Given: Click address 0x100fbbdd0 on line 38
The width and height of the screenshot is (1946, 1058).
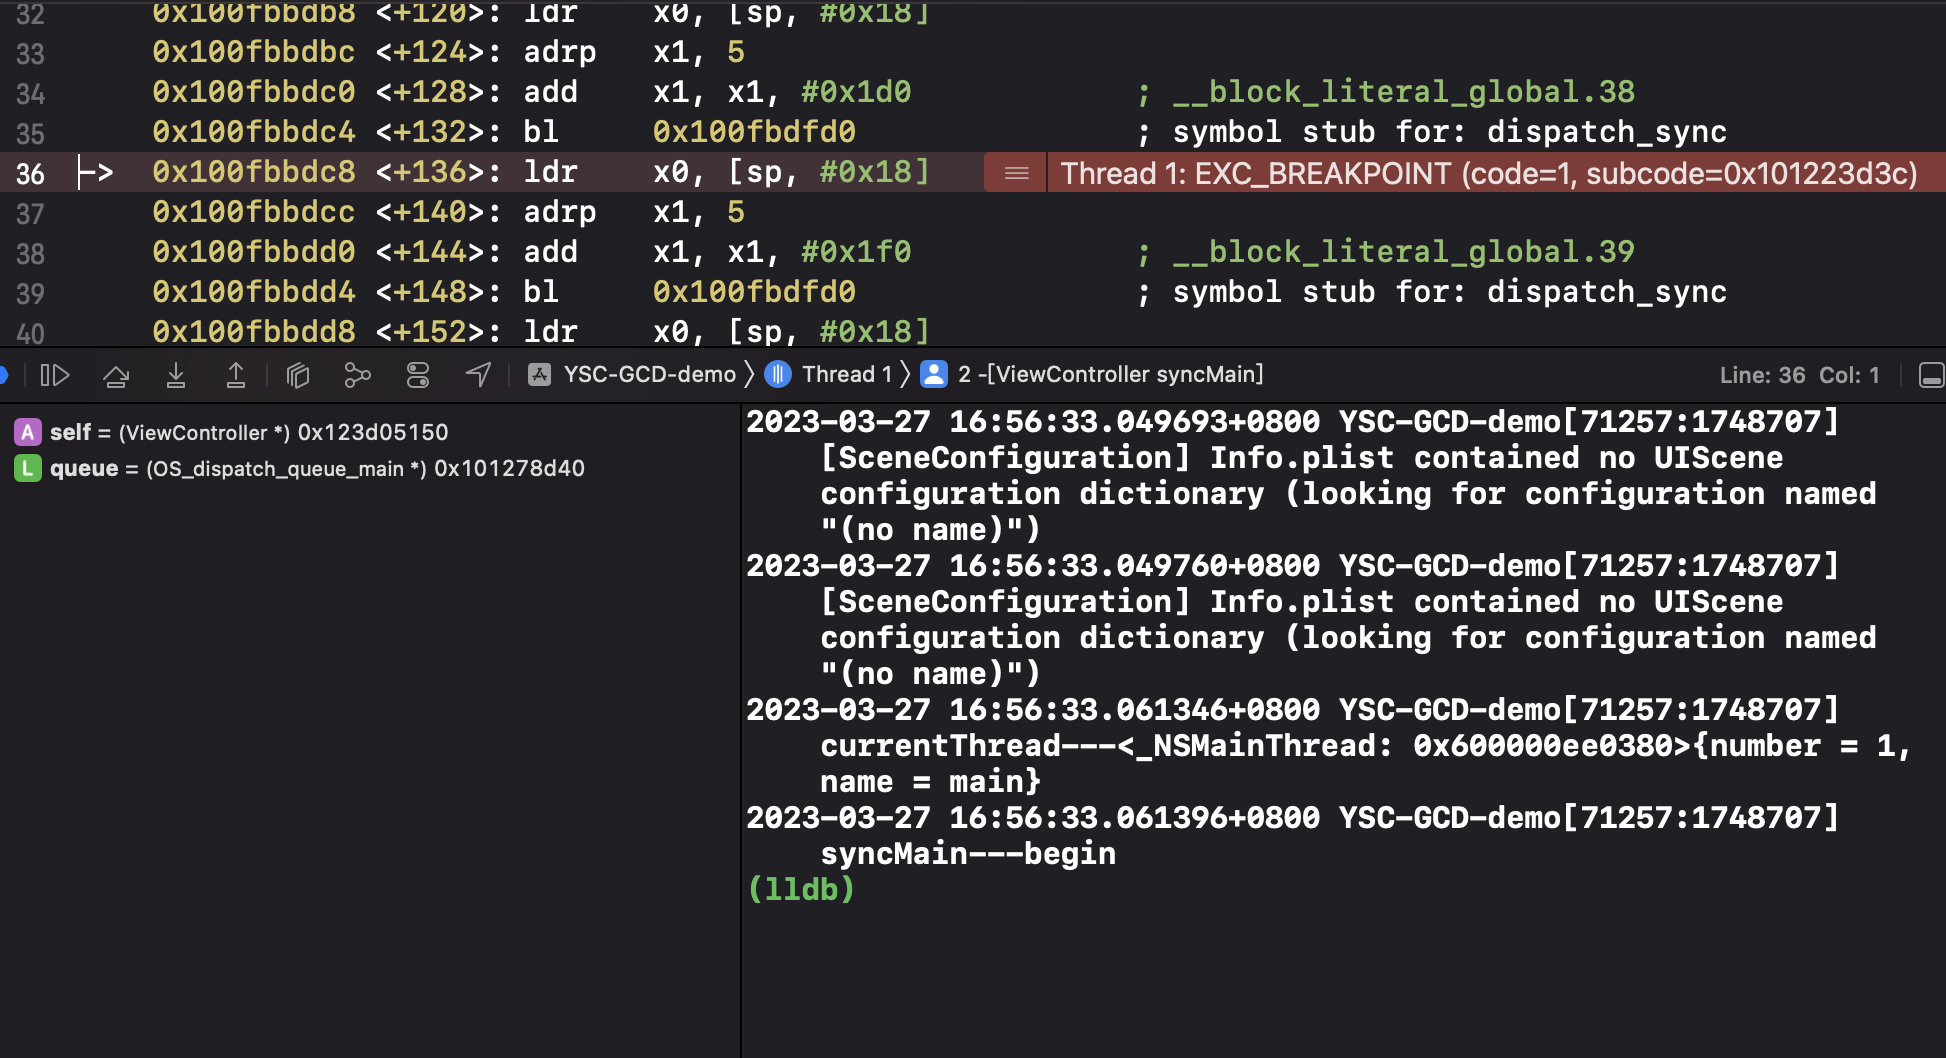Looking at the screenshot, I should coord(254,252).
